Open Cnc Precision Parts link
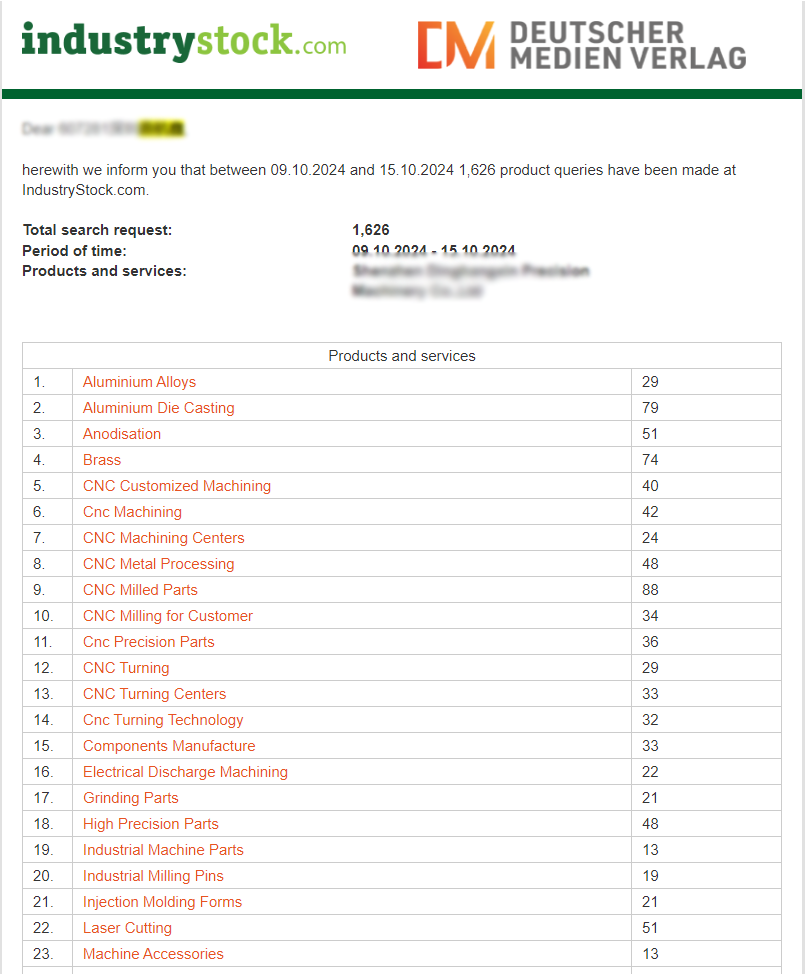 coord(148,642)
